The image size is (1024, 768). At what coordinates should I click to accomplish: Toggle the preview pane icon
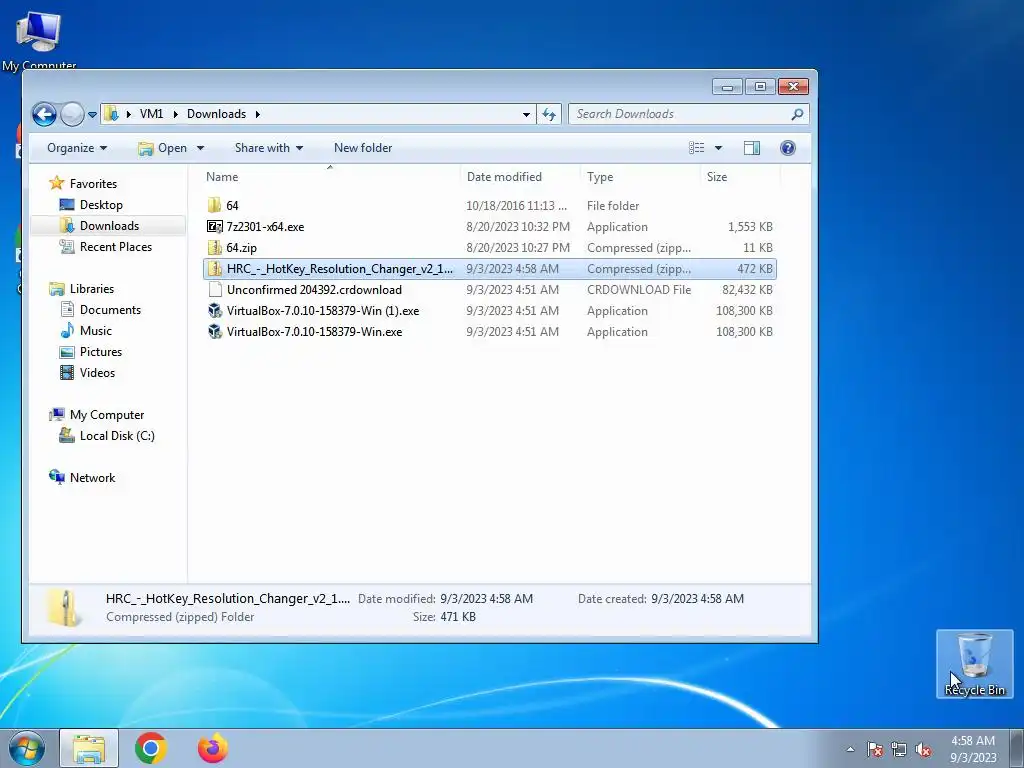click(x=752, y=148)
